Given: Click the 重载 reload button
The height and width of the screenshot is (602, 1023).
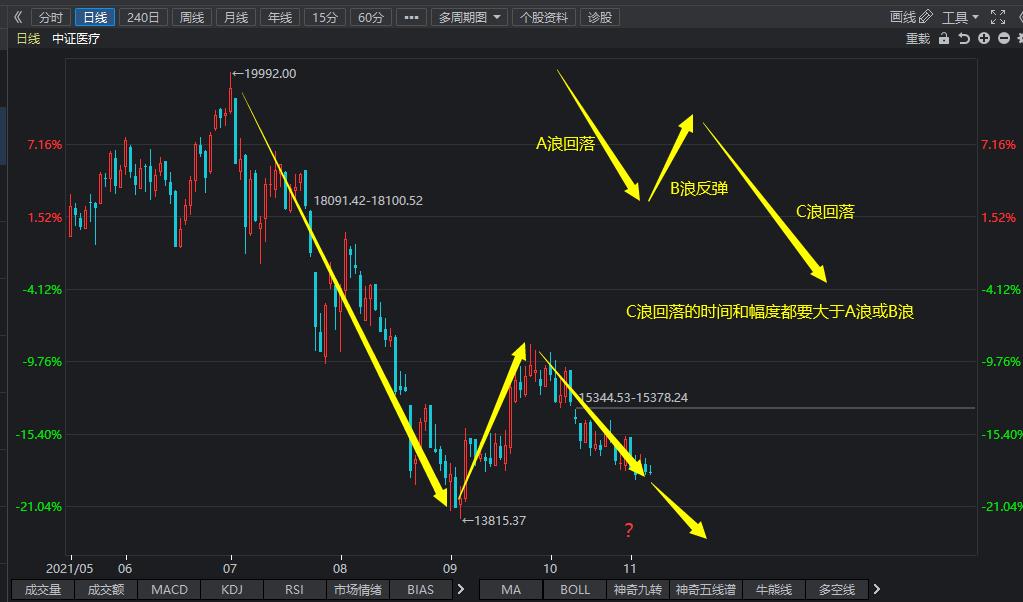Looking at the screenshot, I should [919, 37].
